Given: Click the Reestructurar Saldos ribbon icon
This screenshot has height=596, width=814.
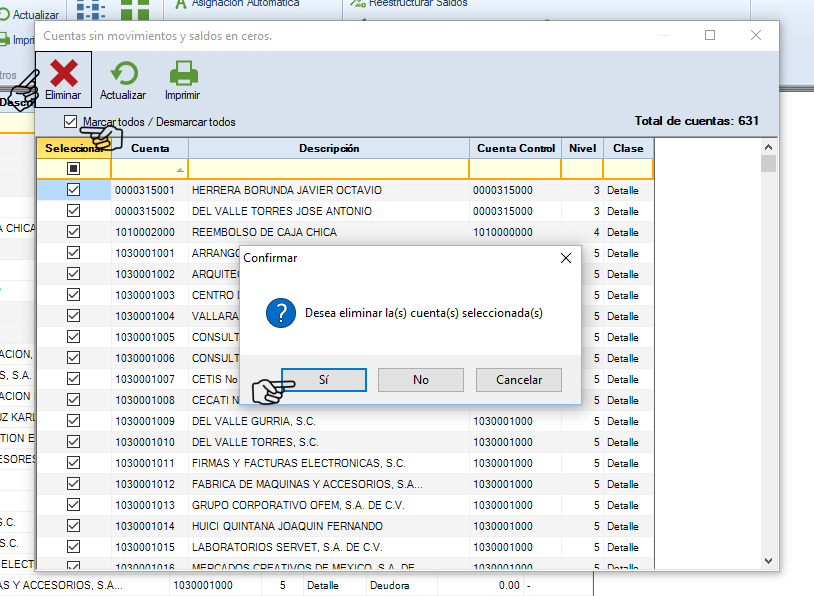Looking at the screenshot, I should [x=358, y=4].
